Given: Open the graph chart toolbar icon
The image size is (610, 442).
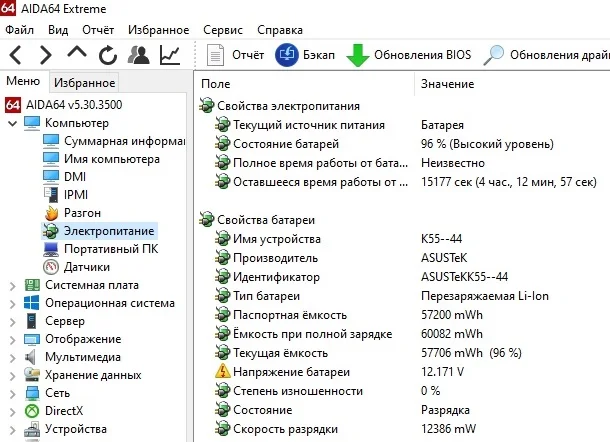Looking at the screenshot, I should pos(170,55).
